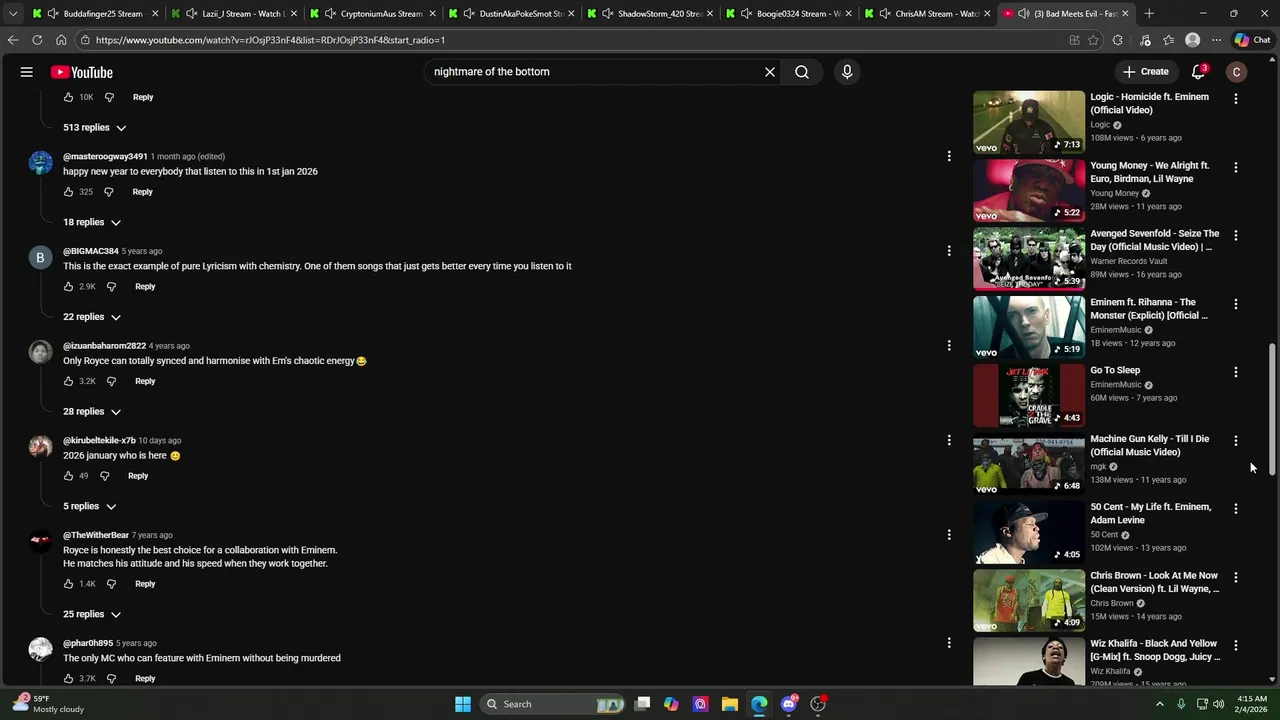Open the Copilot Chat button

1252,40
